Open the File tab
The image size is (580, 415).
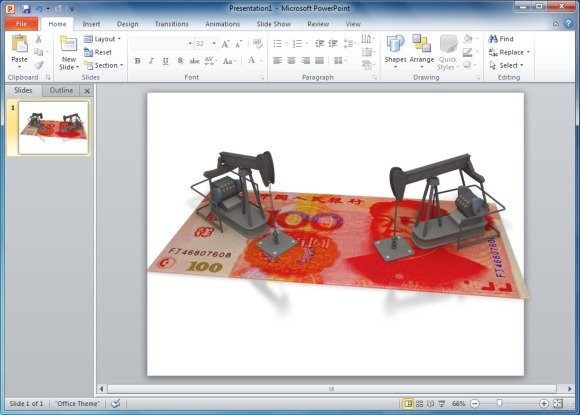coord(21,24)
